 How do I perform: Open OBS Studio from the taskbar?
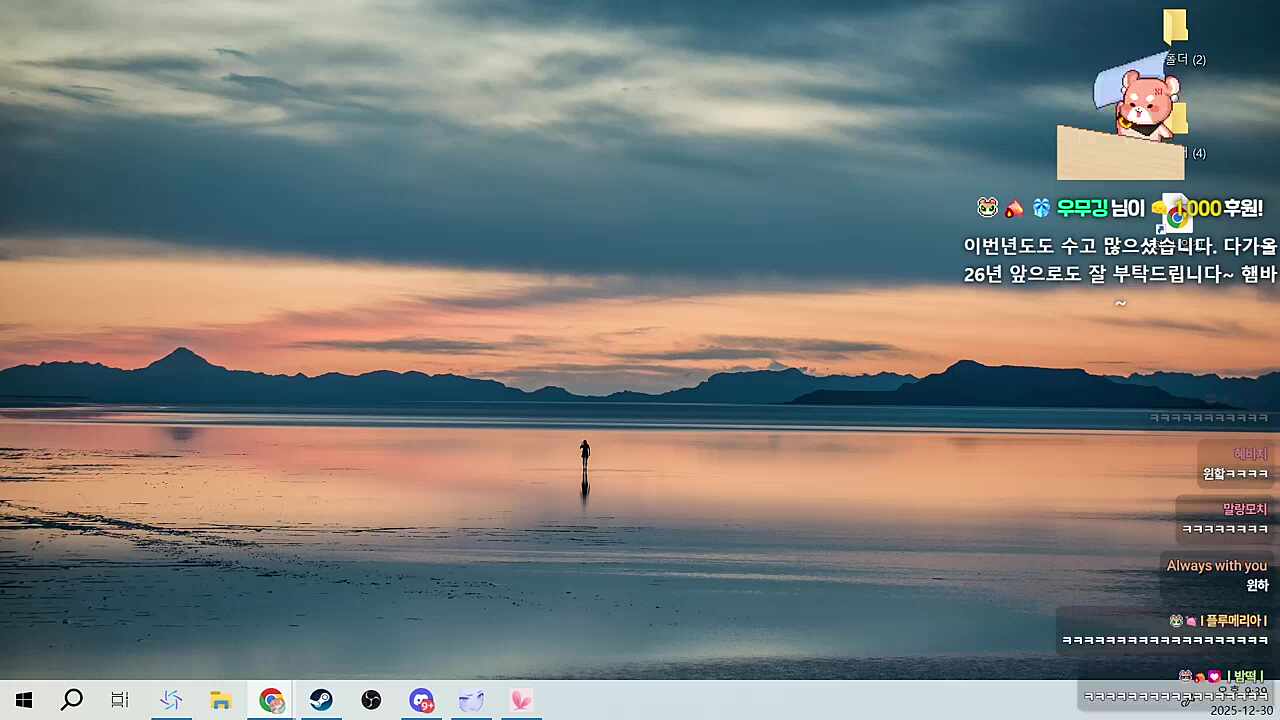(370, 700)
